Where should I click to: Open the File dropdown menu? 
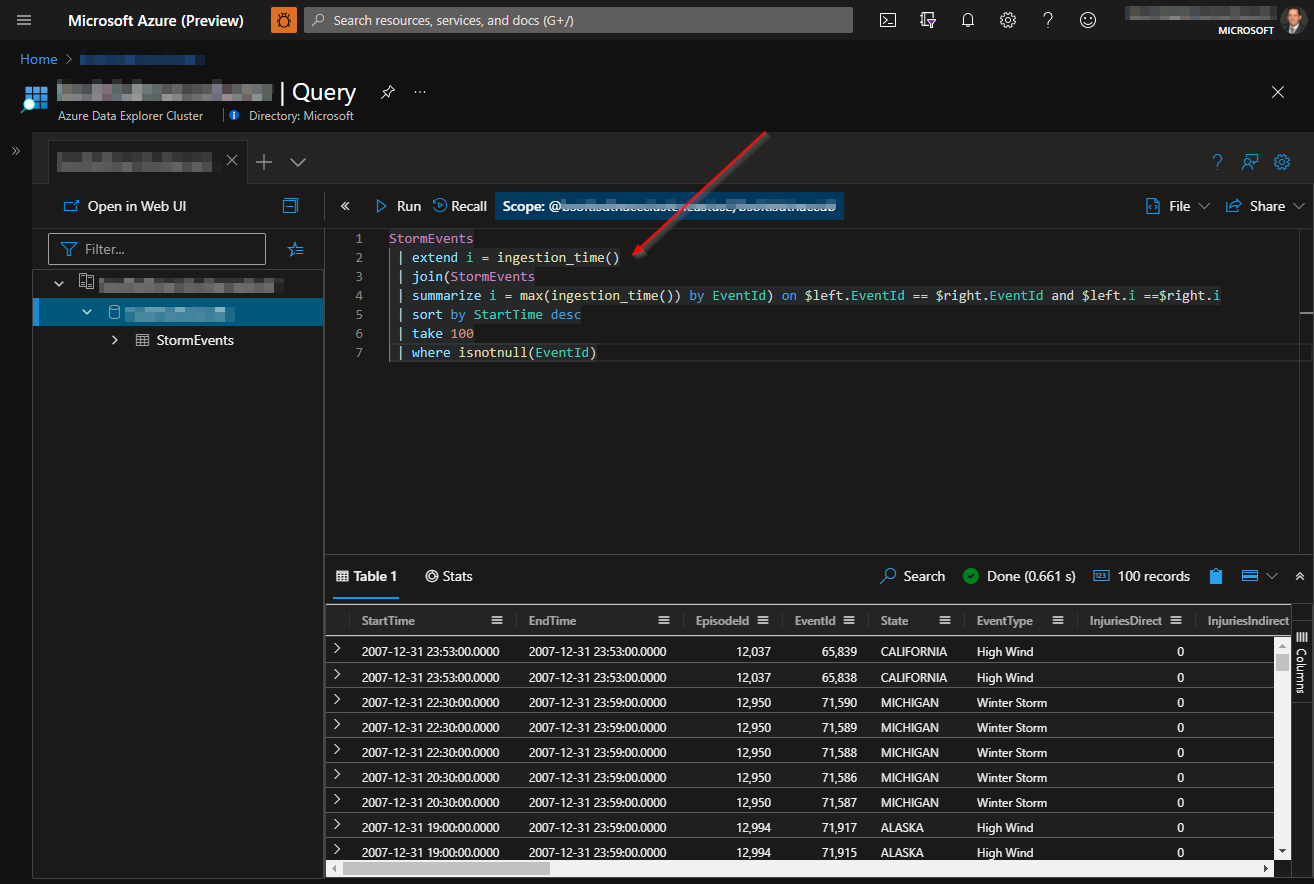pyautogui.click(x=1178, y=206)
